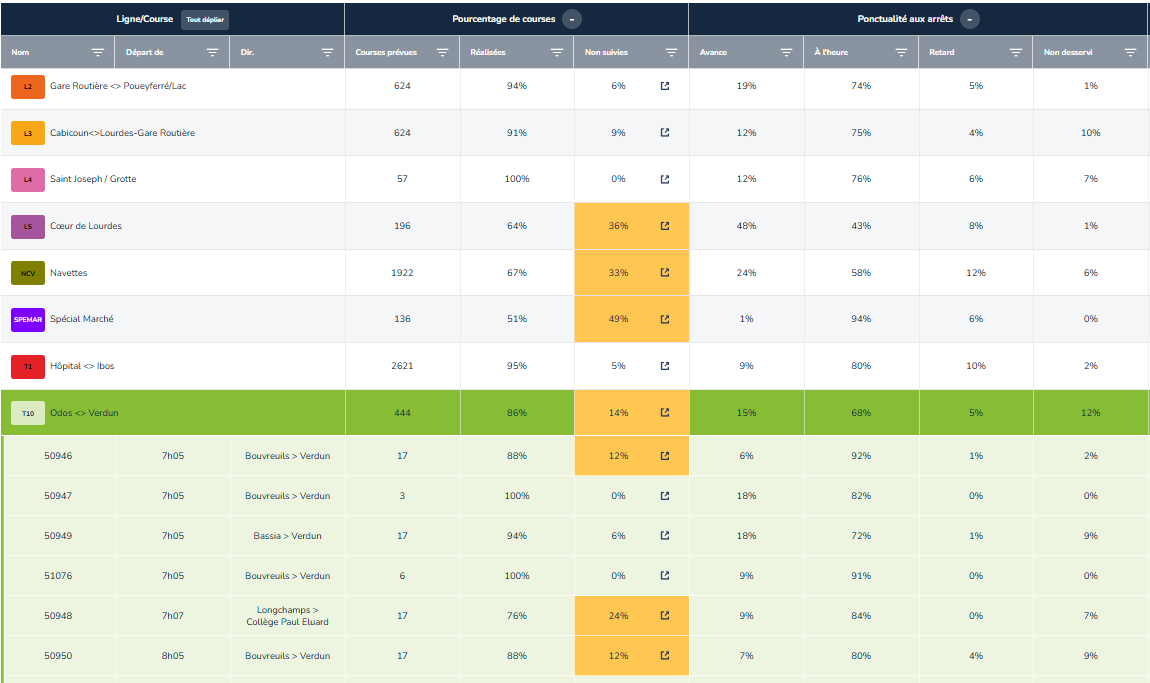The image size is (1150, 683).
Task: Collapse the Ponctualité aux arrêts column group
Action: point(969,19)
